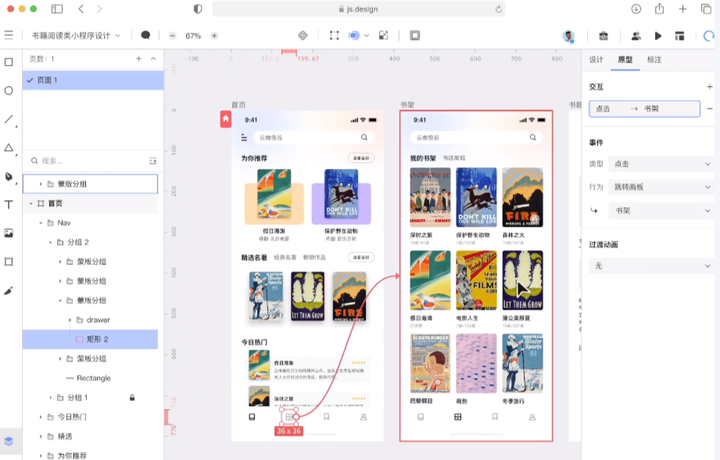Select the 精选 layer group

pyautogui.click(x=90, y=436)
